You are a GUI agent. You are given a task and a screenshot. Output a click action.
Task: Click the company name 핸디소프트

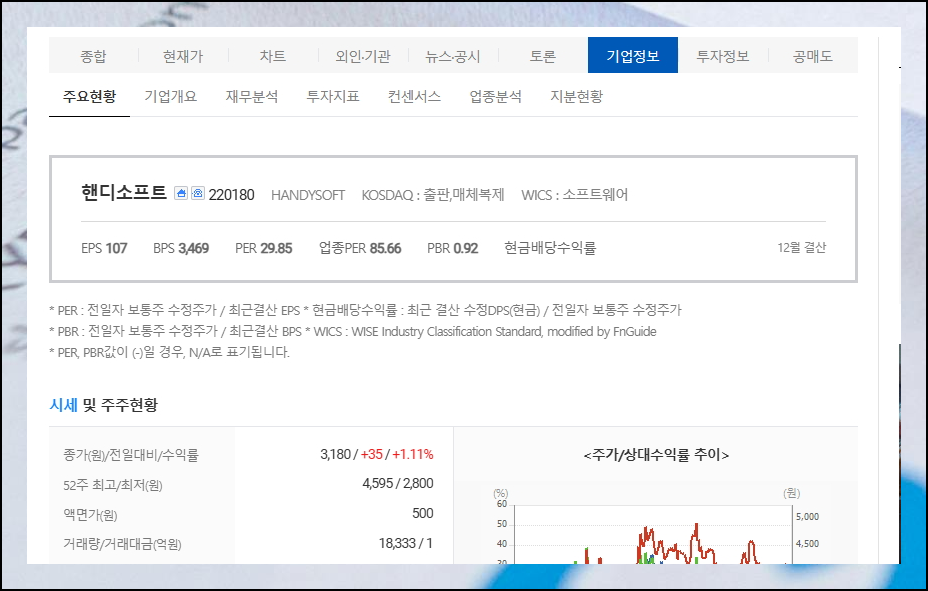click(124, 193)
